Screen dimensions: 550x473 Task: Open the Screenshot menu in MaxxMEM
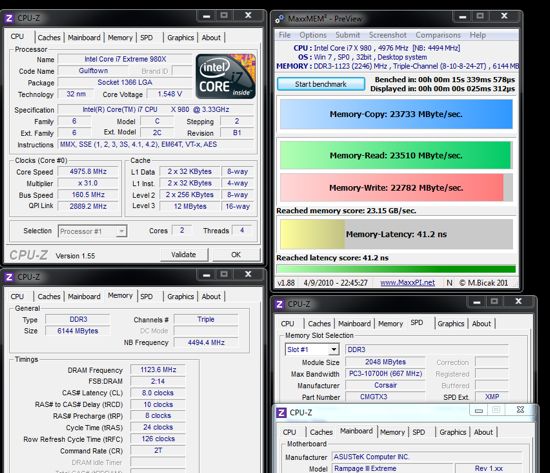tap(388, 35)
